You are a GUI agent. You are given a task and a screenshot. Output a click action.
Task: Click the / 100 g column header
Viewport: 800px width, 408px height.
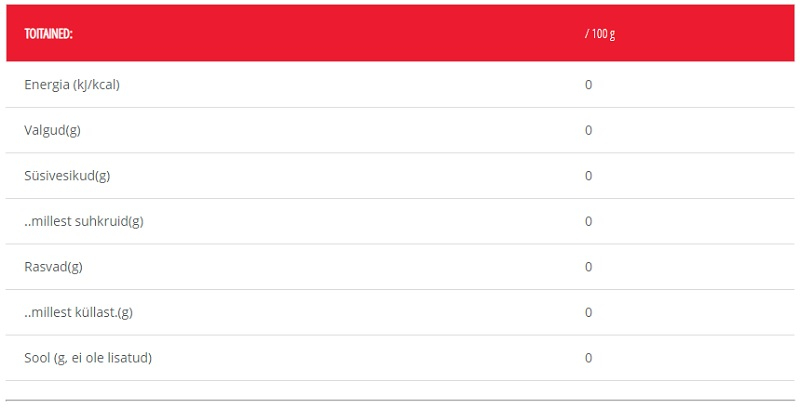click(x=600, y=34)
